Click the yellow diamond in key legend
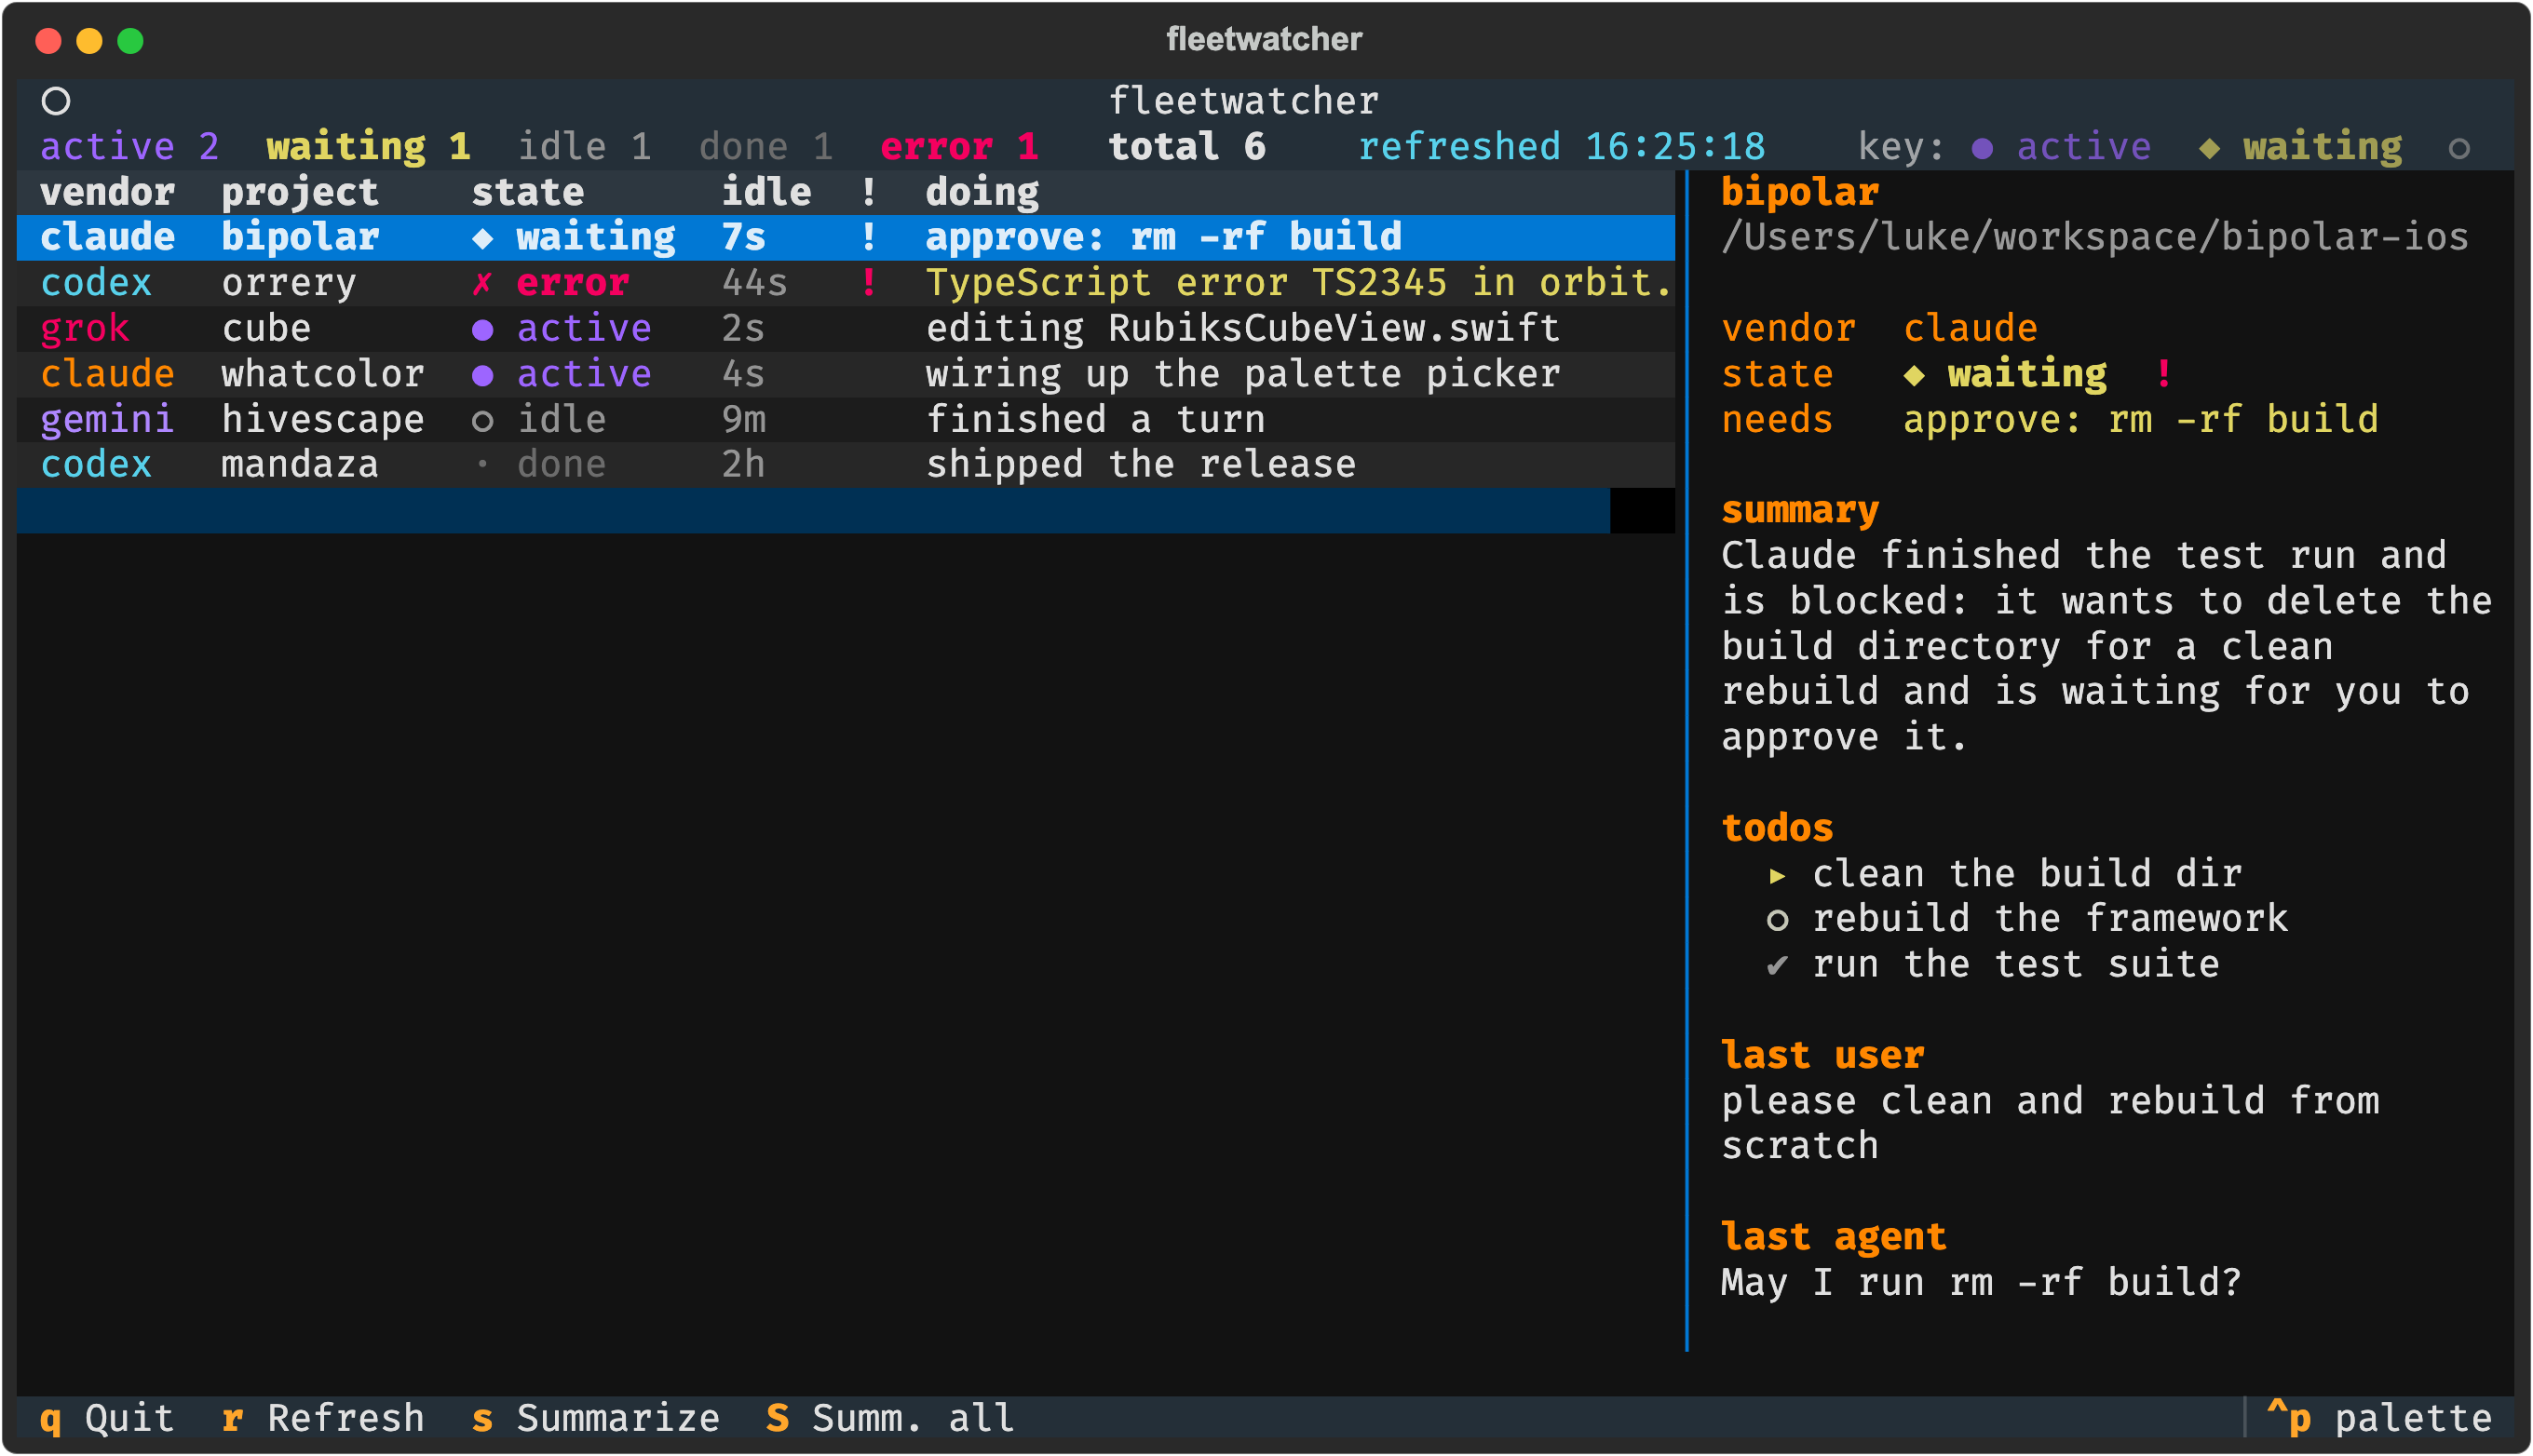Screen dimensions: 2533x1456 pyautogui.click(x=2209, y=148)
